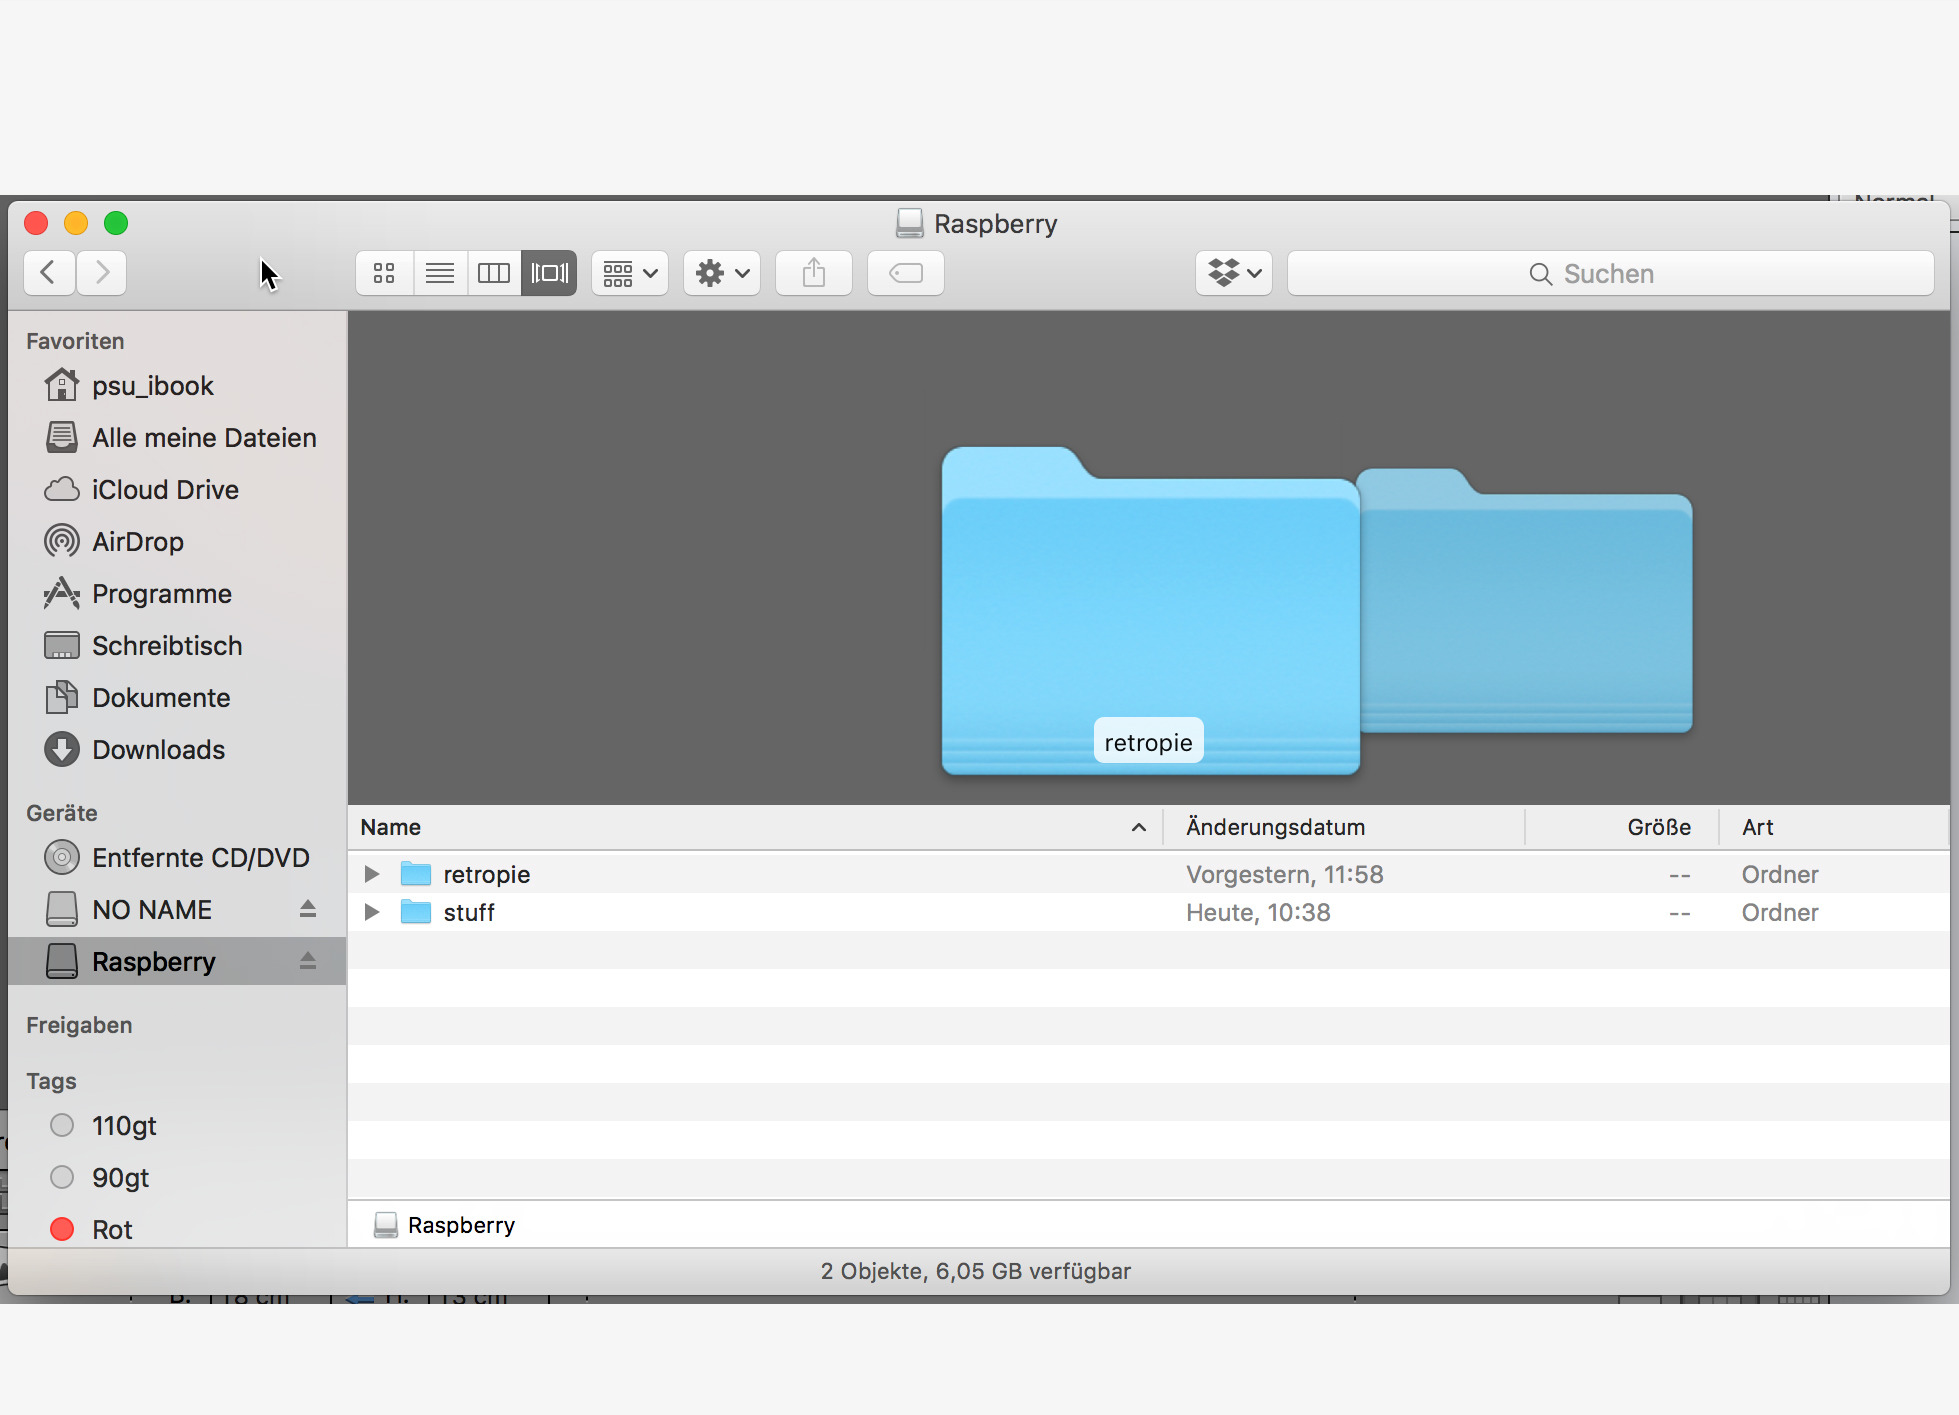Image resolution: width=1959 pixels, height=1415 pixels.
Task: Switch to column view mode
Action: click(494, 273)
